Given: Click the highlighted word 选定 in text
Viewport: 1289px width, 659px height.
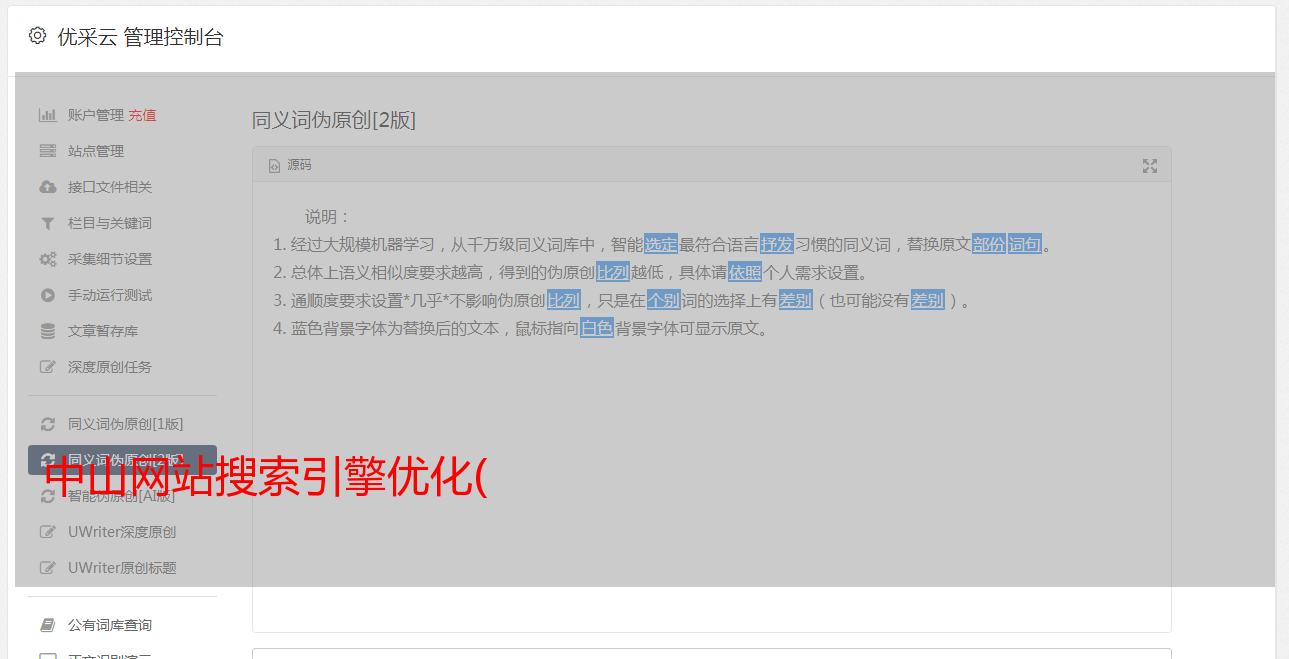Looking at the screenshot, I should [661, 244].
